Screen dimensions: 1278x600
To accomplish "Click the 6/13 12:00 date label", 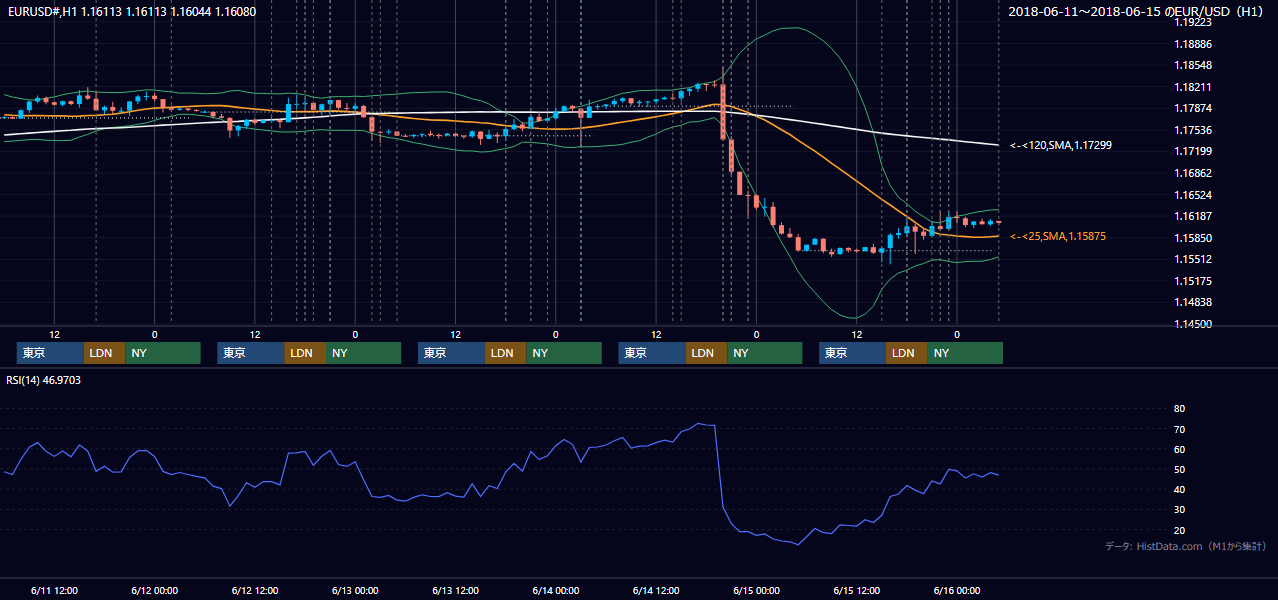I will click(x=456, y=591).
